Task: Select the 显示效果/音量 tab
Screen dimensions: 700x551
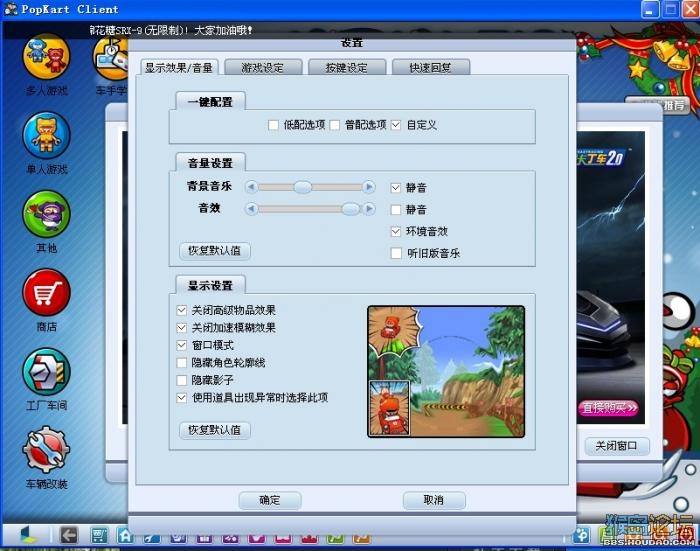Action: click(179, 67)
